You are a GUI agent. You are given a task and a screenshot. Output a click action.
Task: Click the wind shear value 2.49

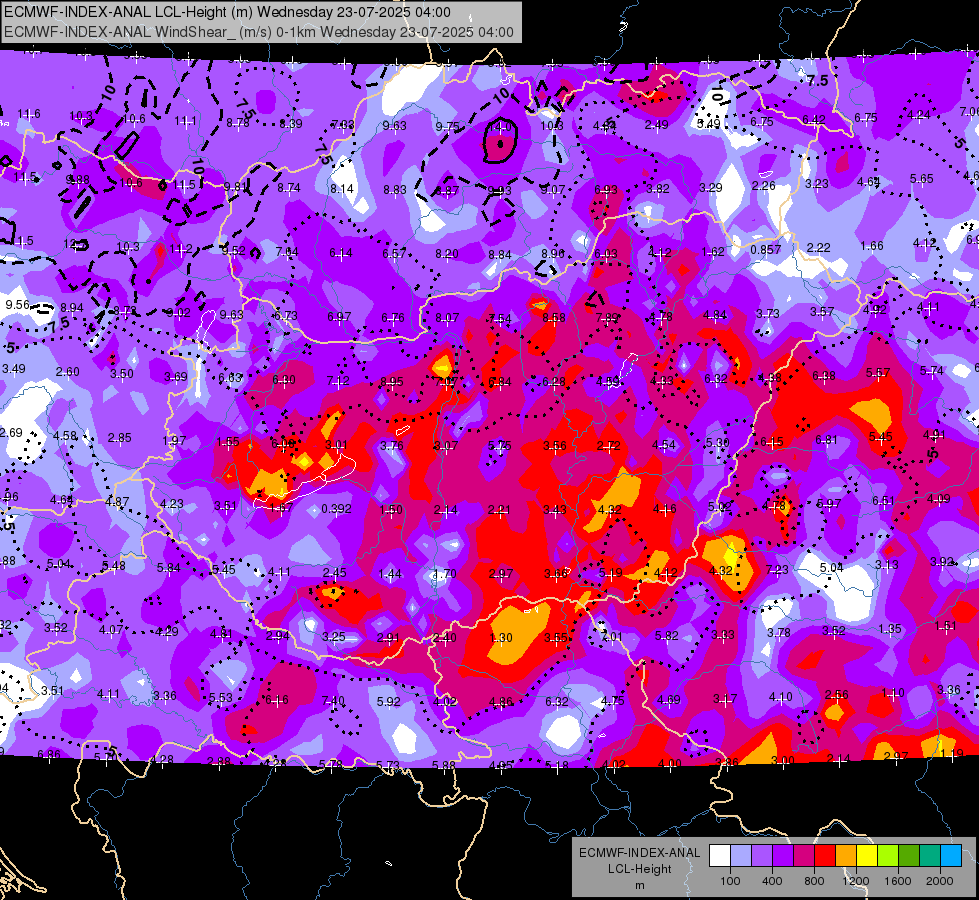click(656, 125)
